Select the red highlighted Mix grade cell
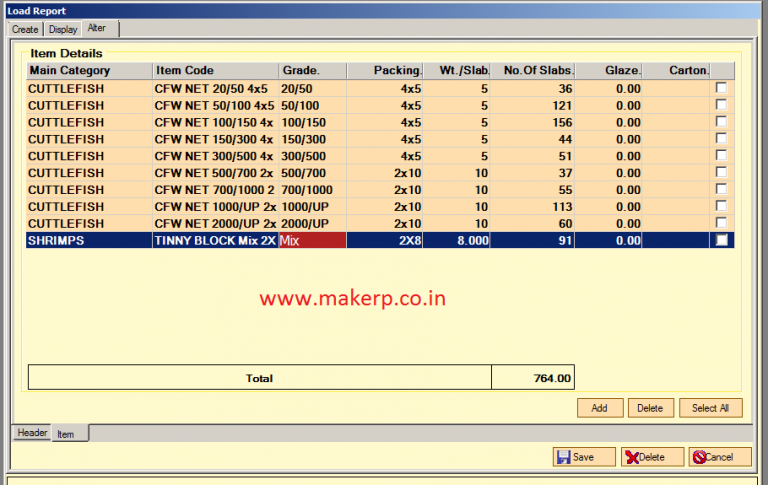This screenshot has height=485, width=768. click(x=312, y=241)
